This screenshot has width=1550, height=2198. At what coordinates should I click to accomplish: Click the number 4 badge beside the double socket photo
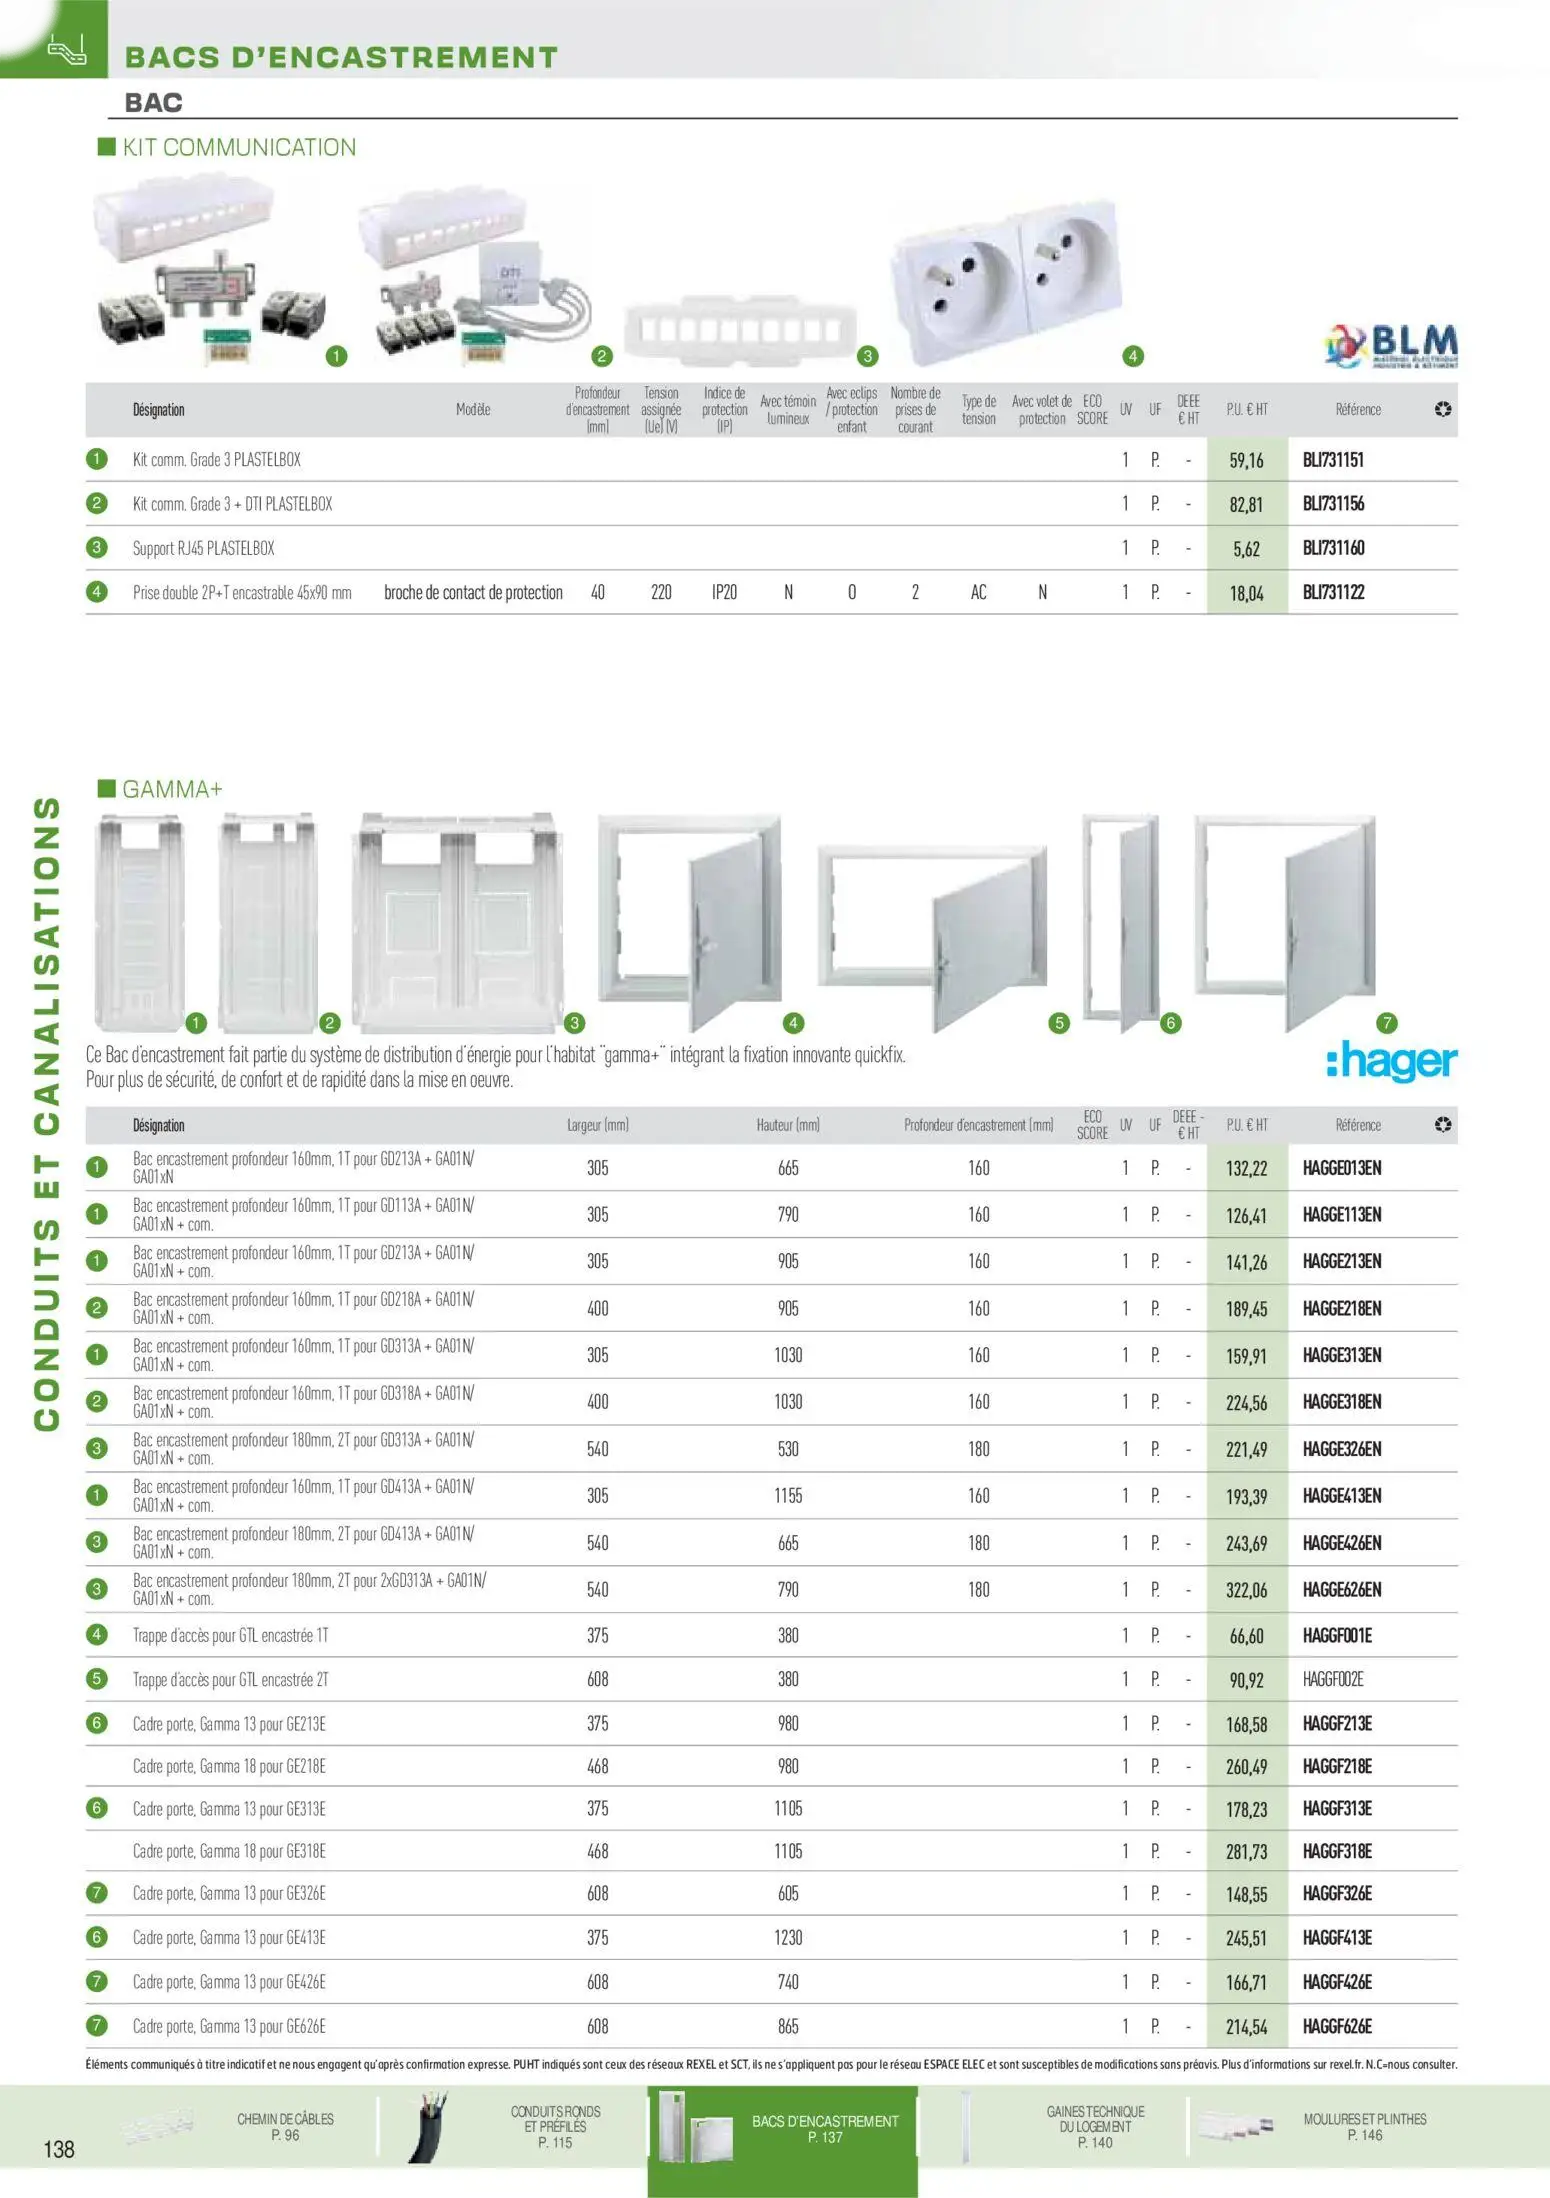pyautogui.click(x=1132, y=356)
